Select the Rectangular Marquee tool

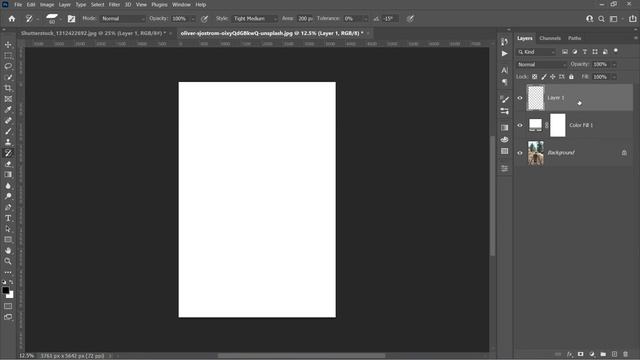(8, 56)
